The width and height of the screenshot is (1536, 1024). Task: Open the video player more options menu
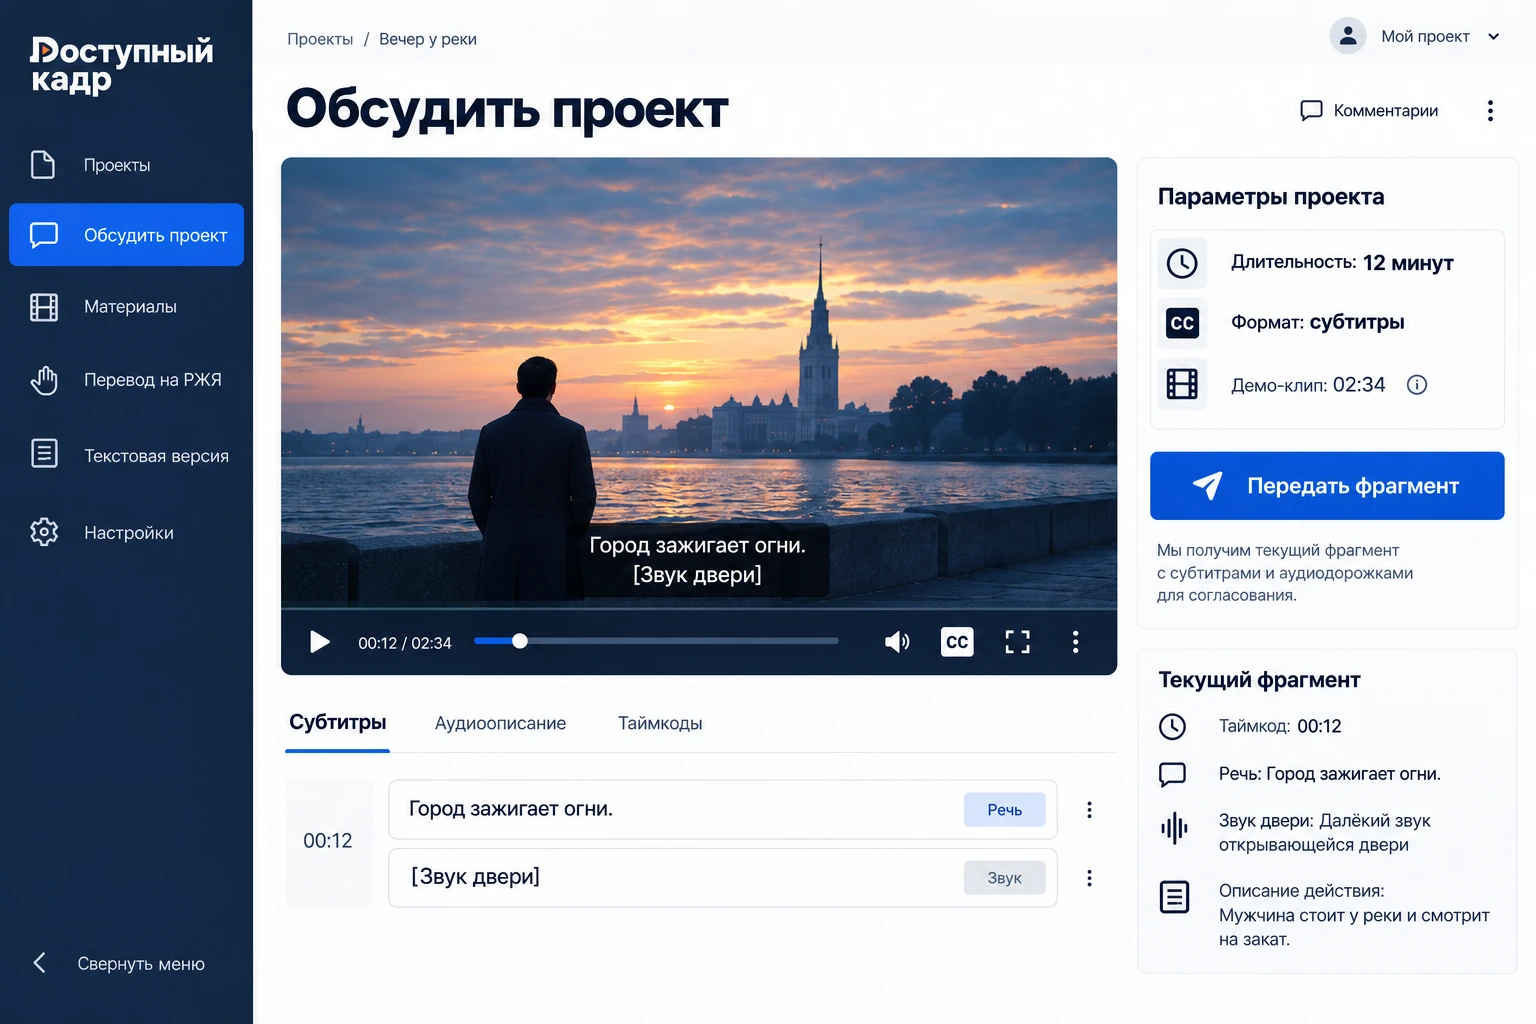1075,642
